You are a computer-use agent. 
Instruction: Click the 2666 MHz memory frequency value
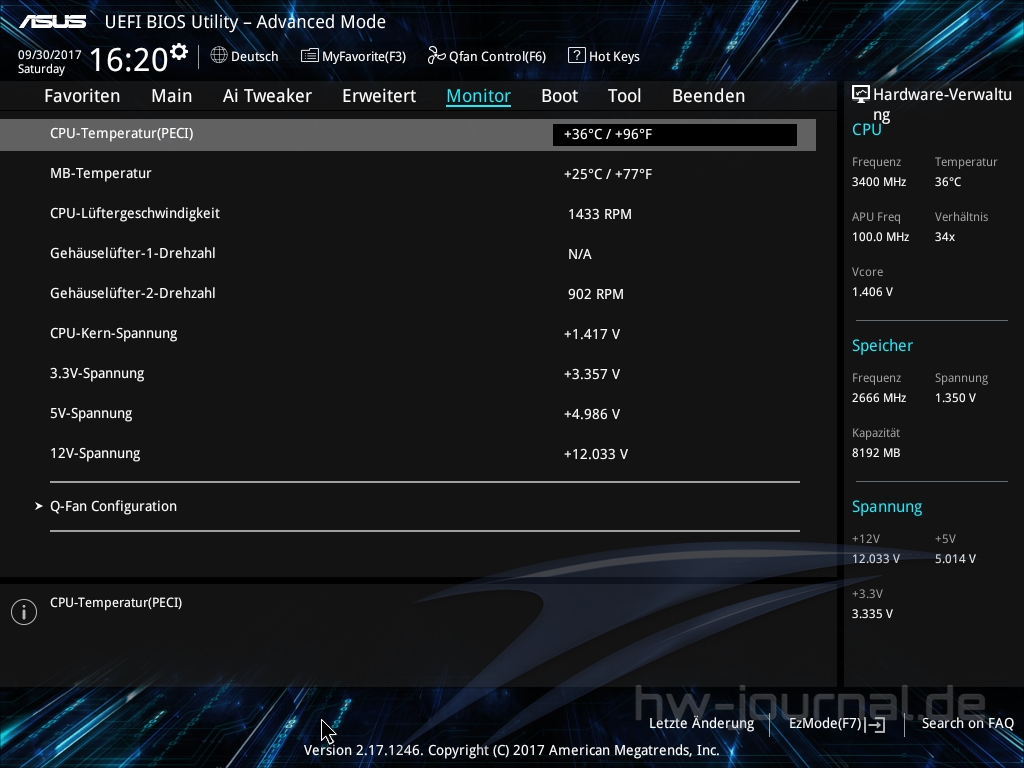click(879, 398)
